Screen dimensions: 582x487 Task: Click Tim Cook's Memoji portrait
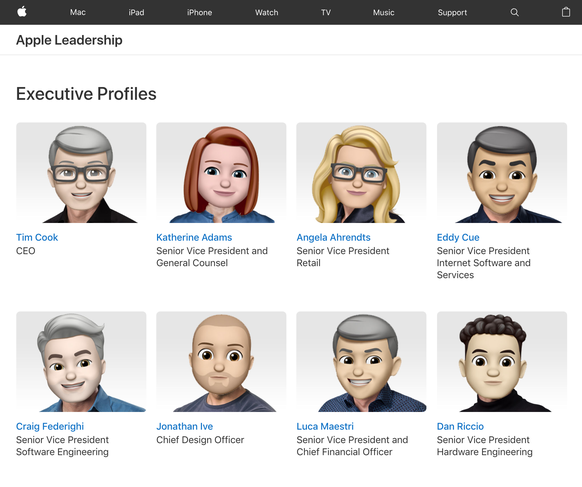(81, 173)
